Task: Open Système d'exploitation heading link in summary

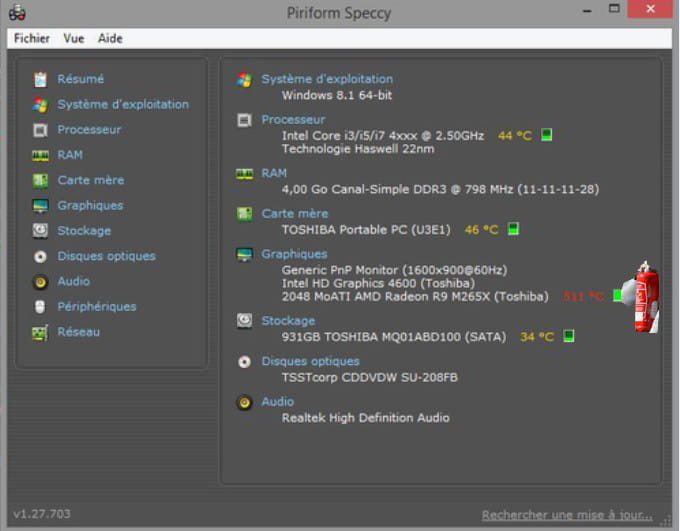Action: pos(327,79)
